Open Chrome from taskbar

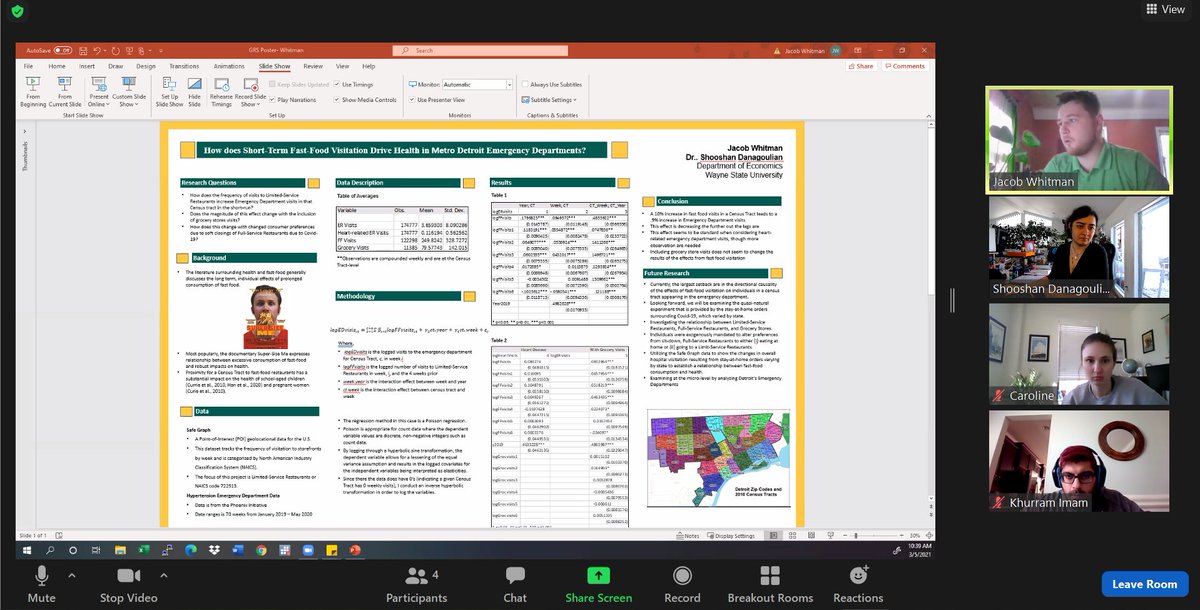point(261,551)
